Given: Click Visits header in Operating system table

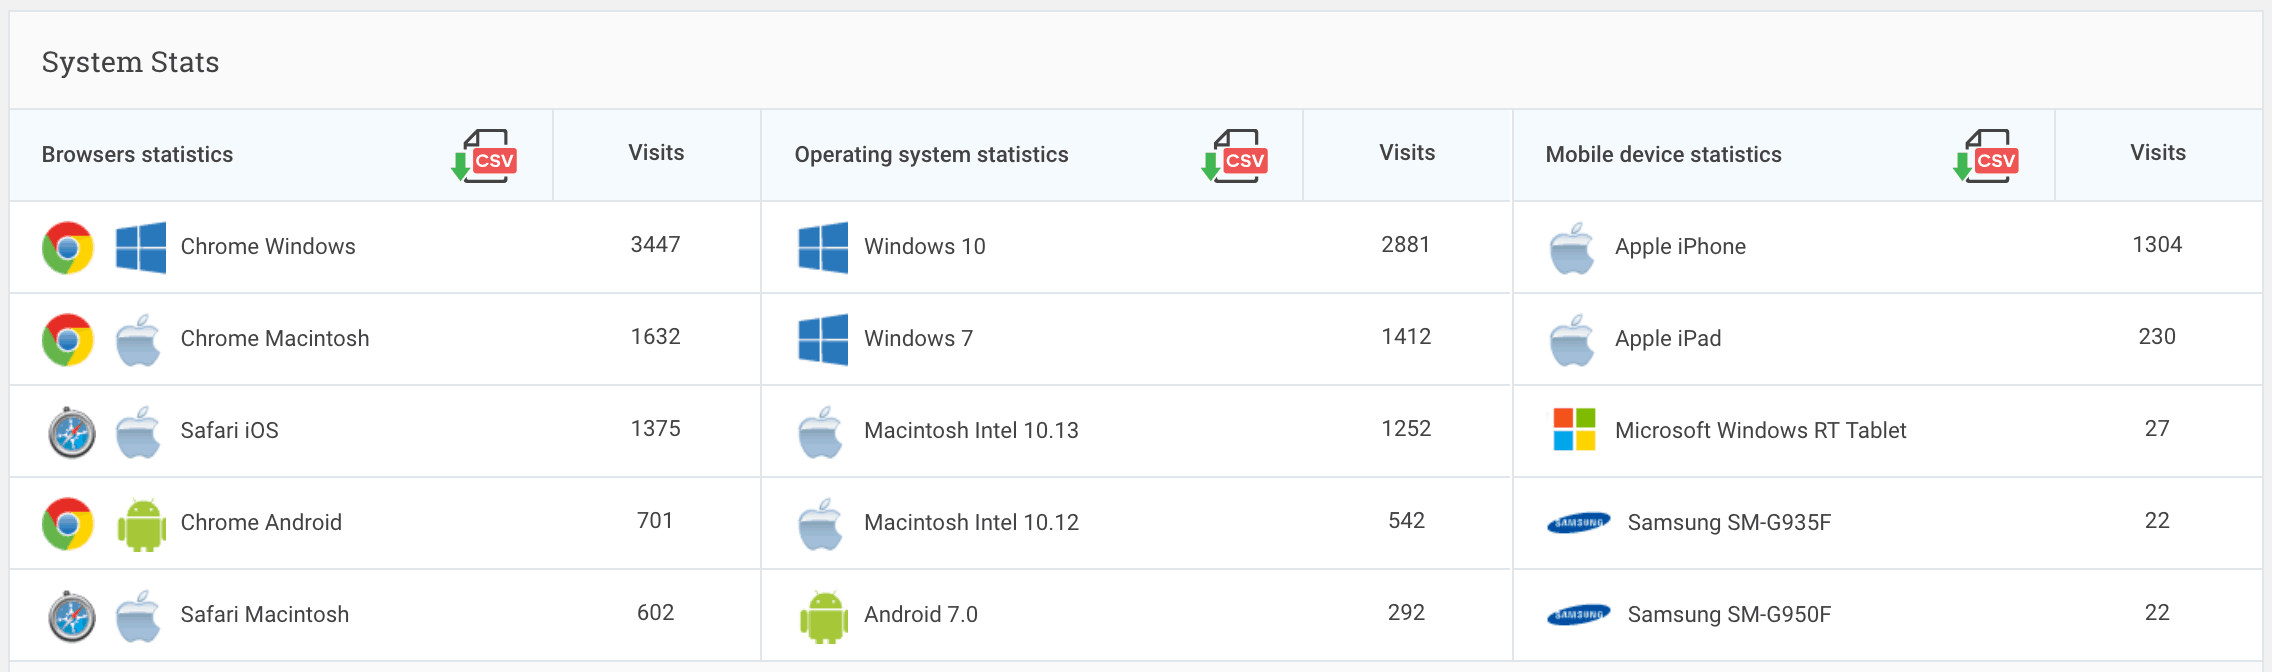Looking at the screenshot, I should pos(1407,153).
